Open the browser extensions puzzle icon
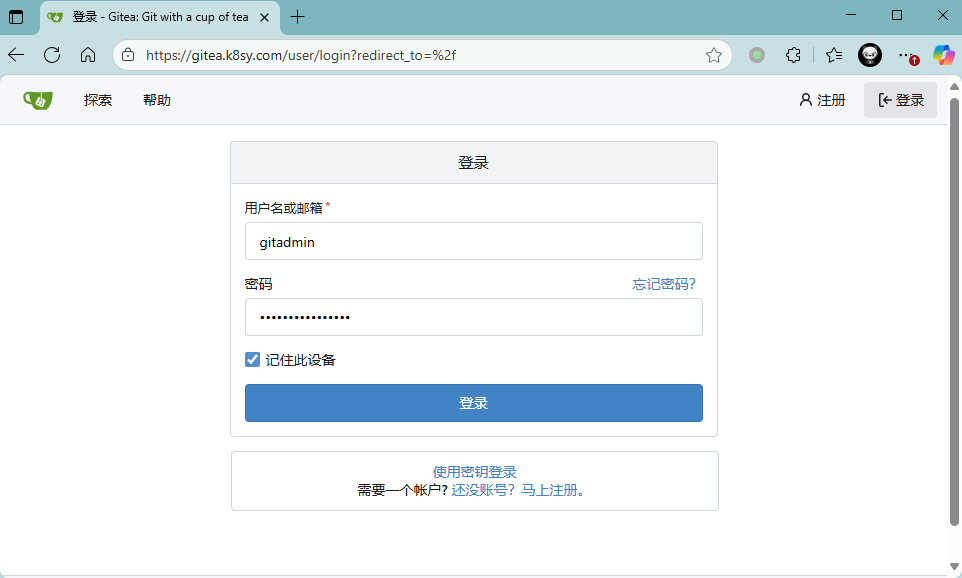 coord(794,55)
